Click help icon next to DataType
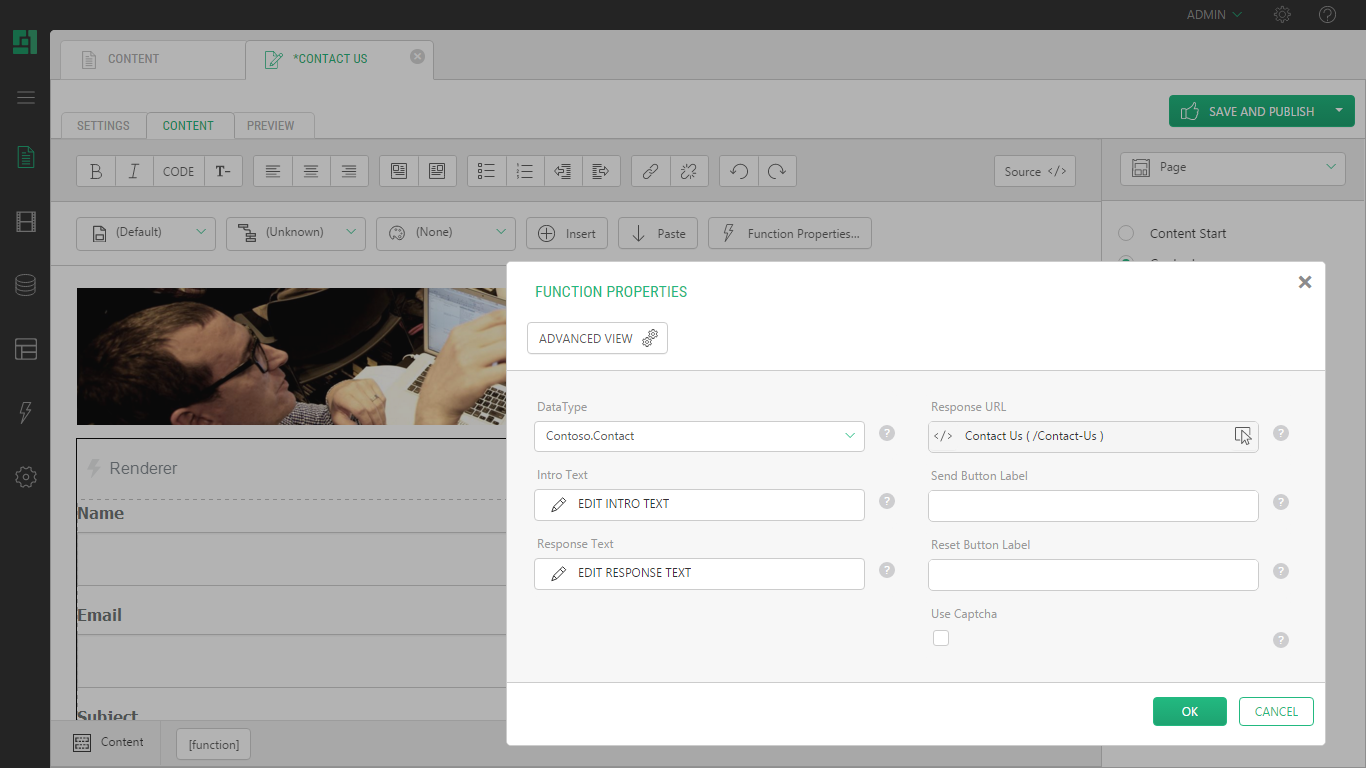1366x768 pixels. pyautogui.click(x=886, y=433)
